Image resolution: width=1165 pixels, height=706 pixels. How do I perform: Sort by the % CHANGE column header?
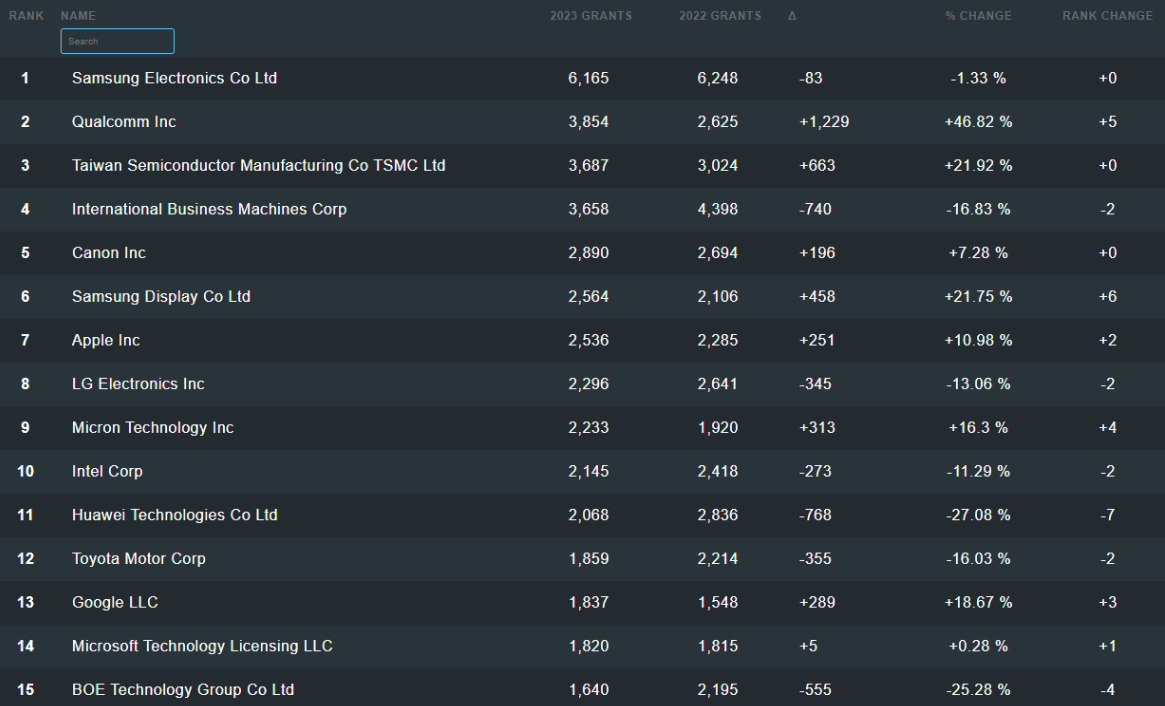coord(978,16)
